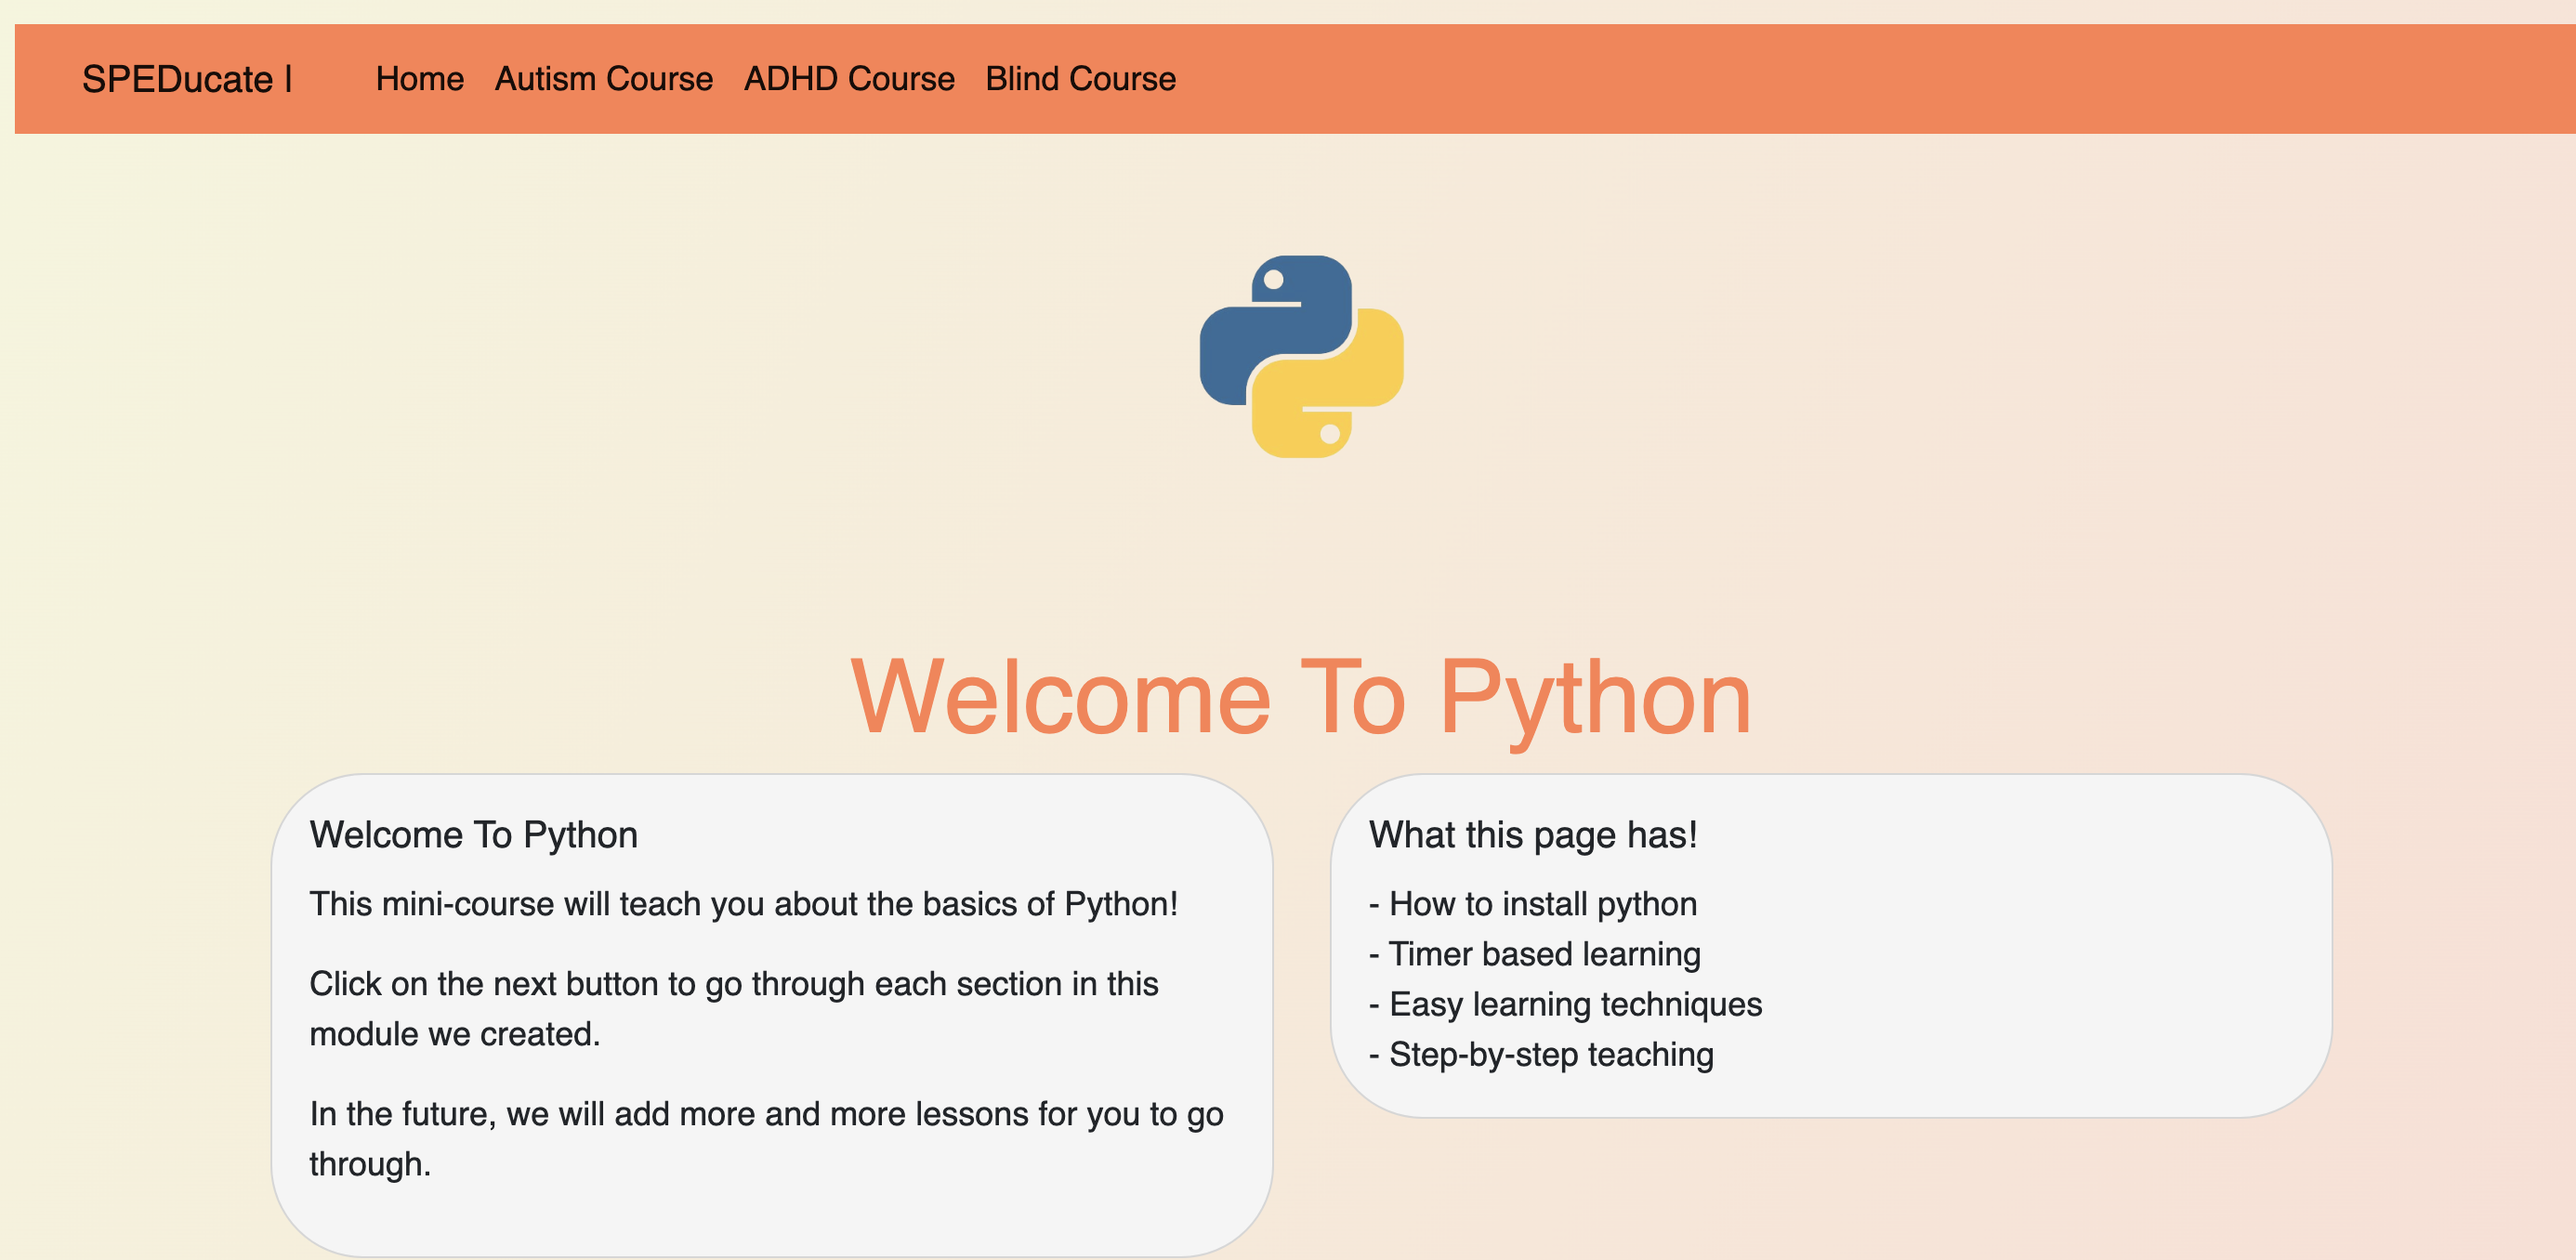Click the Step-by-step teaching line
Screen dimensions: 2576x1260
(x=1540, y=1054)
